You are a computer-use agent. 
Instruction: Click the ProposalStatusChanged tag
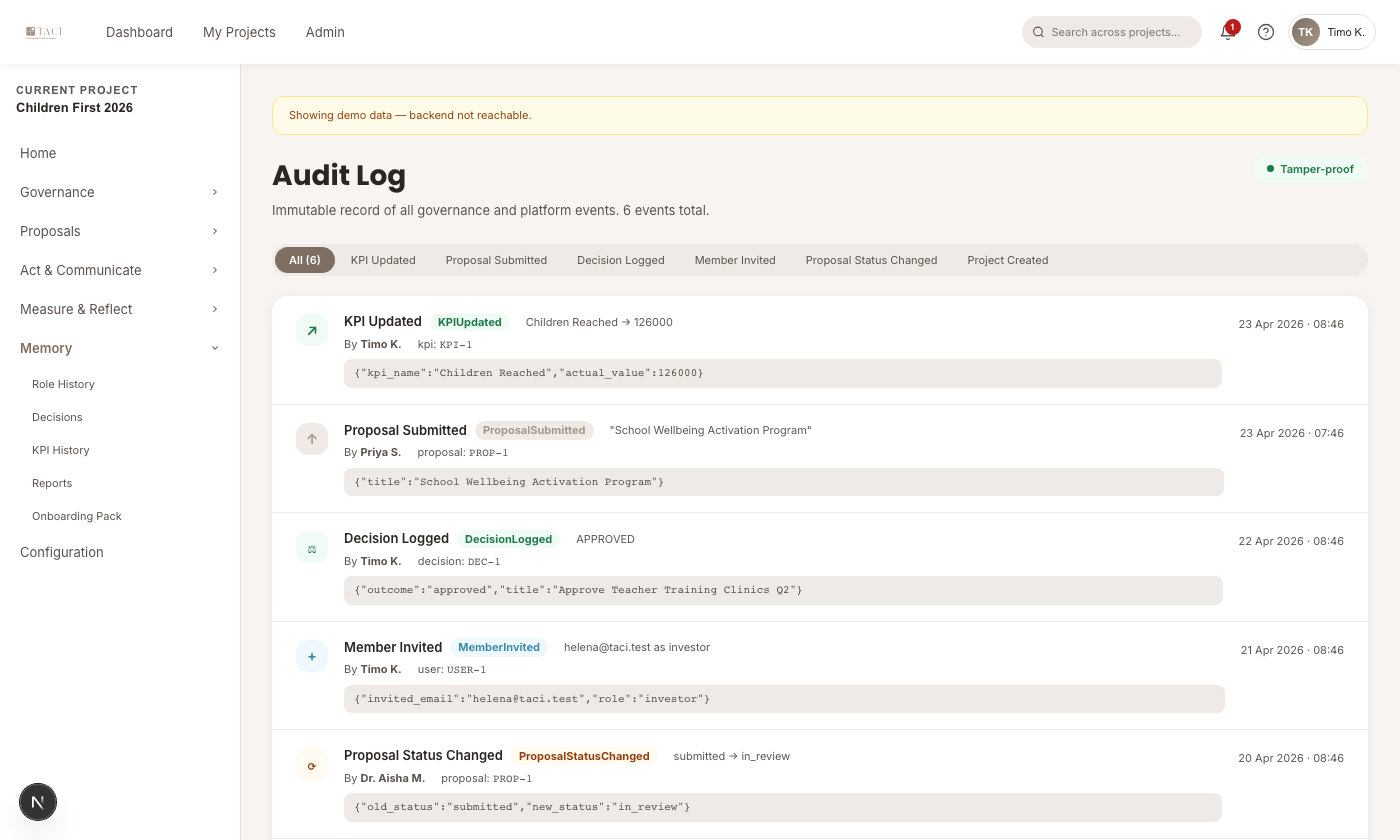pos(584,756)
